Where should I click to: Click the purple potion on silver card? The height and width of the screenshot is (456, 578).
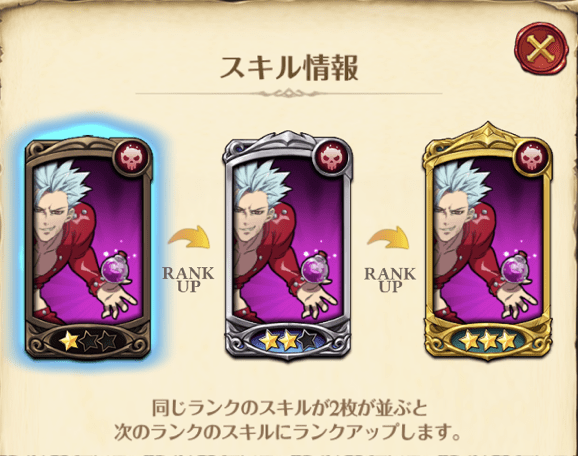[x=316, y=269]
